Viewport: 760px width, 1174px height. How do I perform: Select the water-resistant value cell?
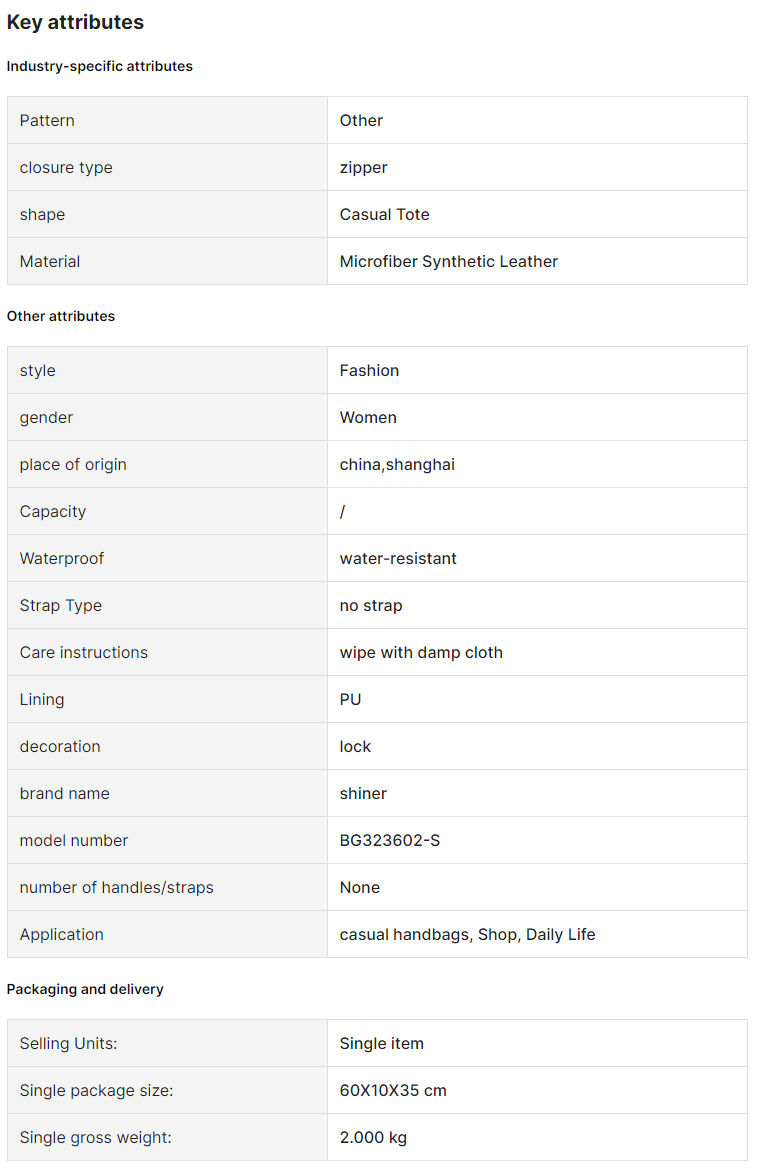click(537, 559)
